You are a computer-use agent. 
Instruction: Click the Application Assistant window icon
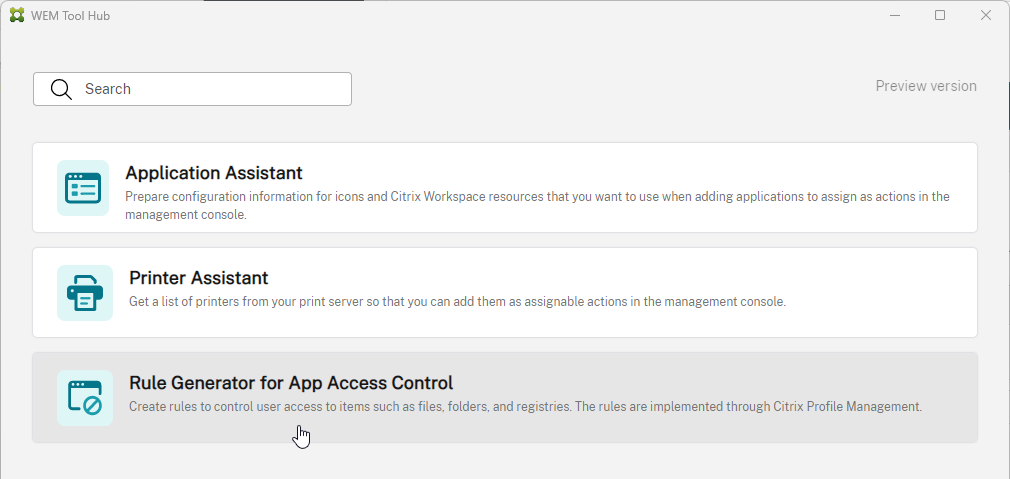tap(83, 188)
